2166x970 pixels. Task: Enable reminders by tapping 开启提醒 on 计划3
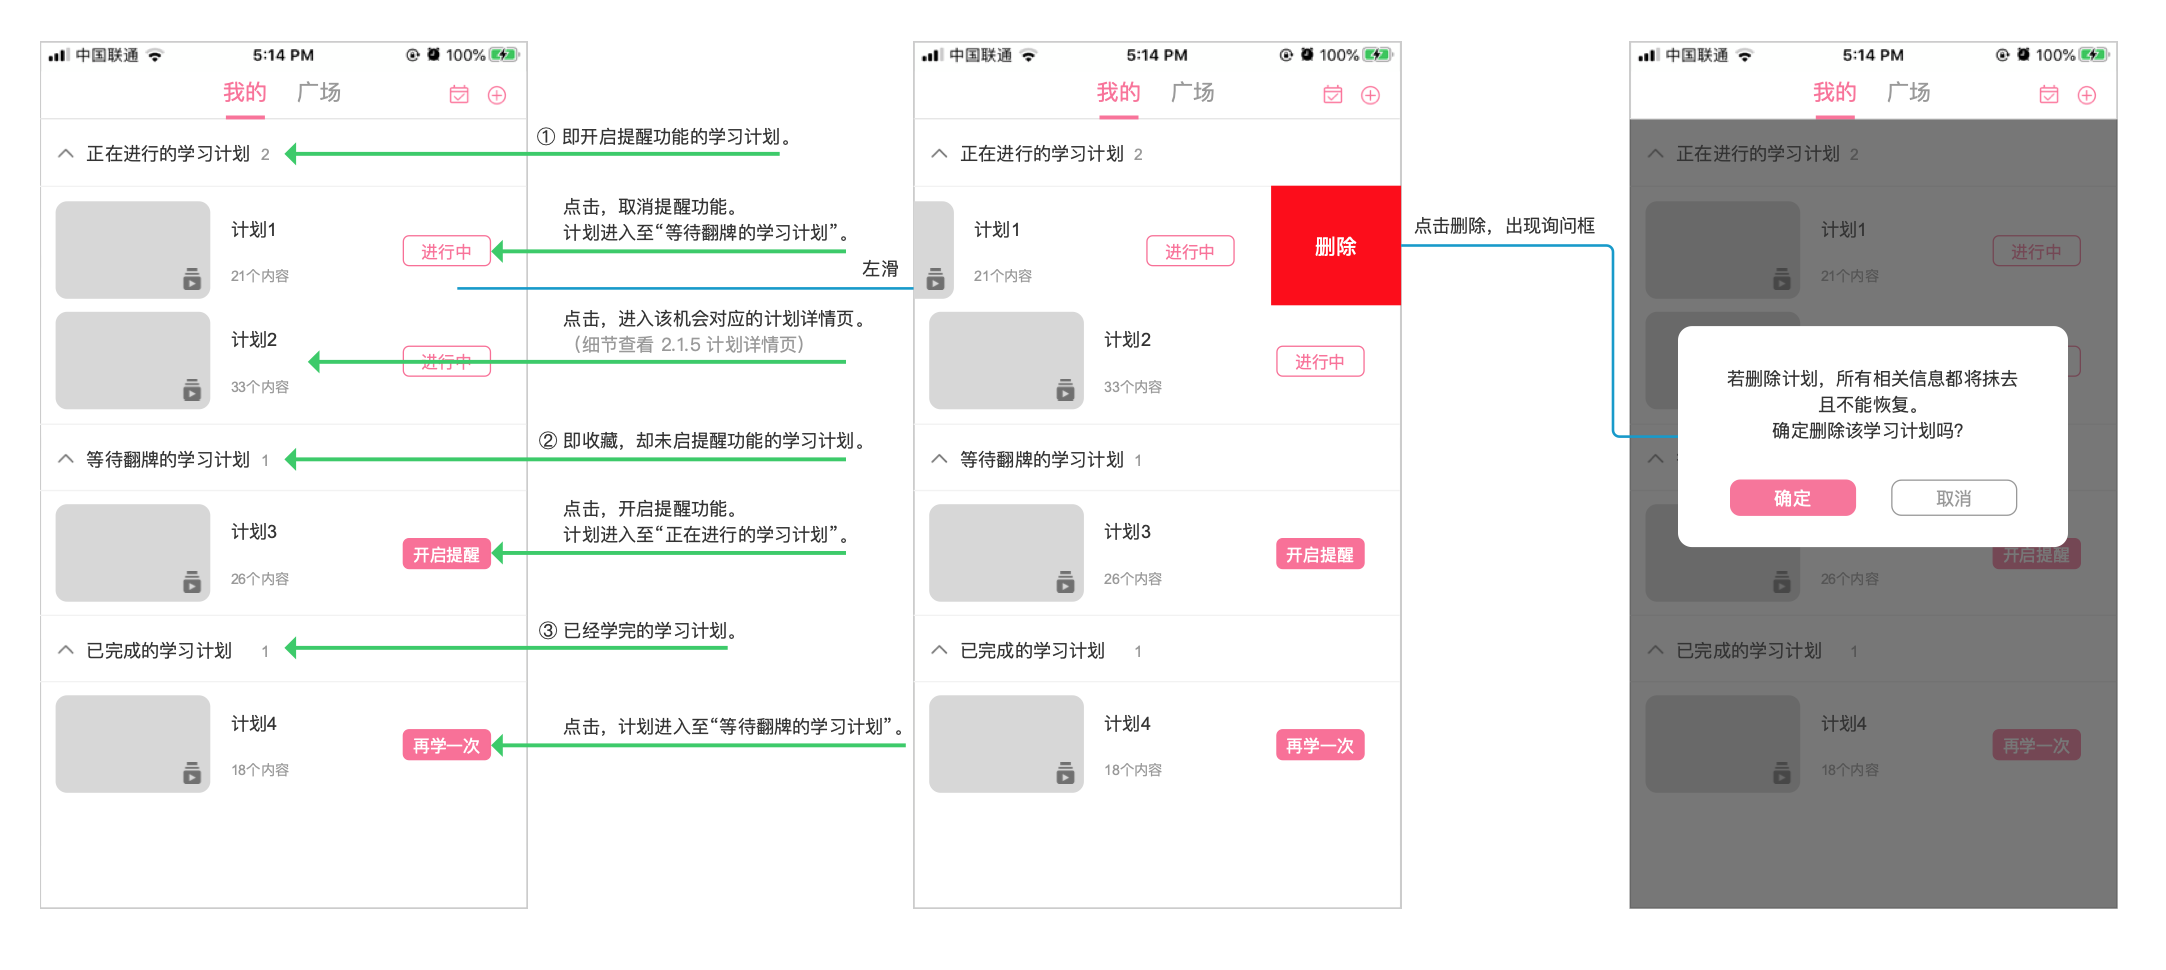(447, 554)
